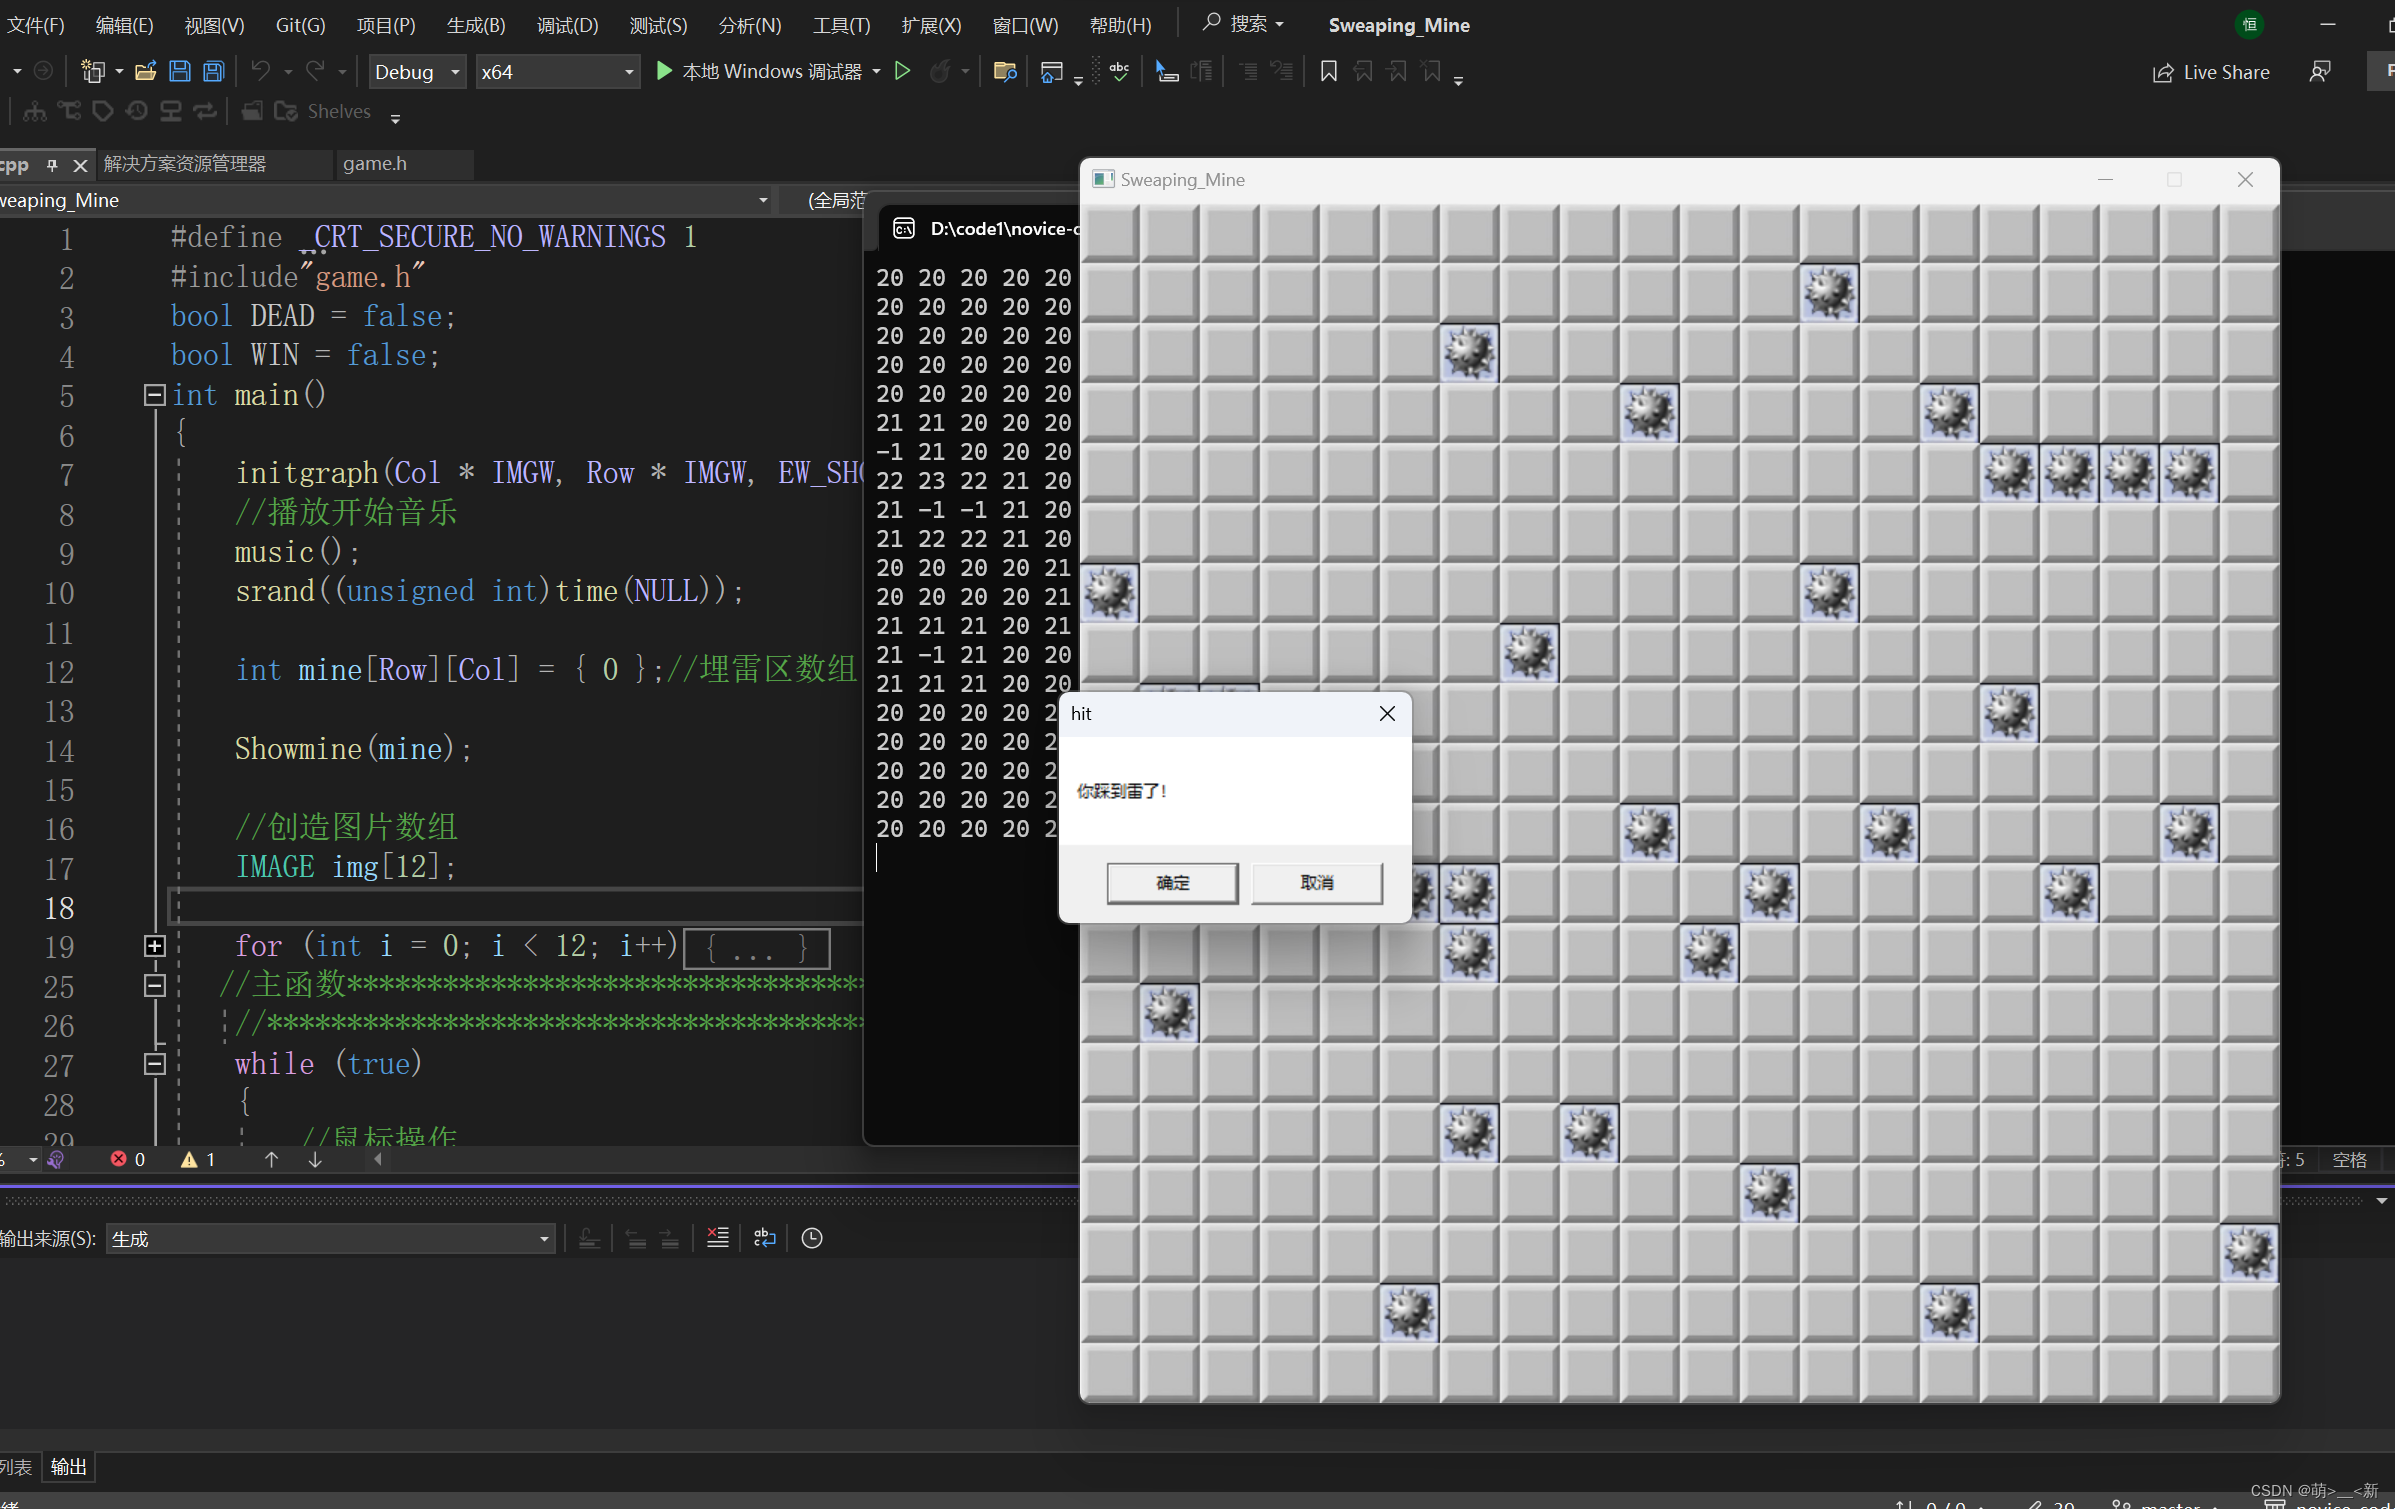Collapse the int main() code block
The height and width of the screenshot is (1509, 2395).
tap(154, 395)
